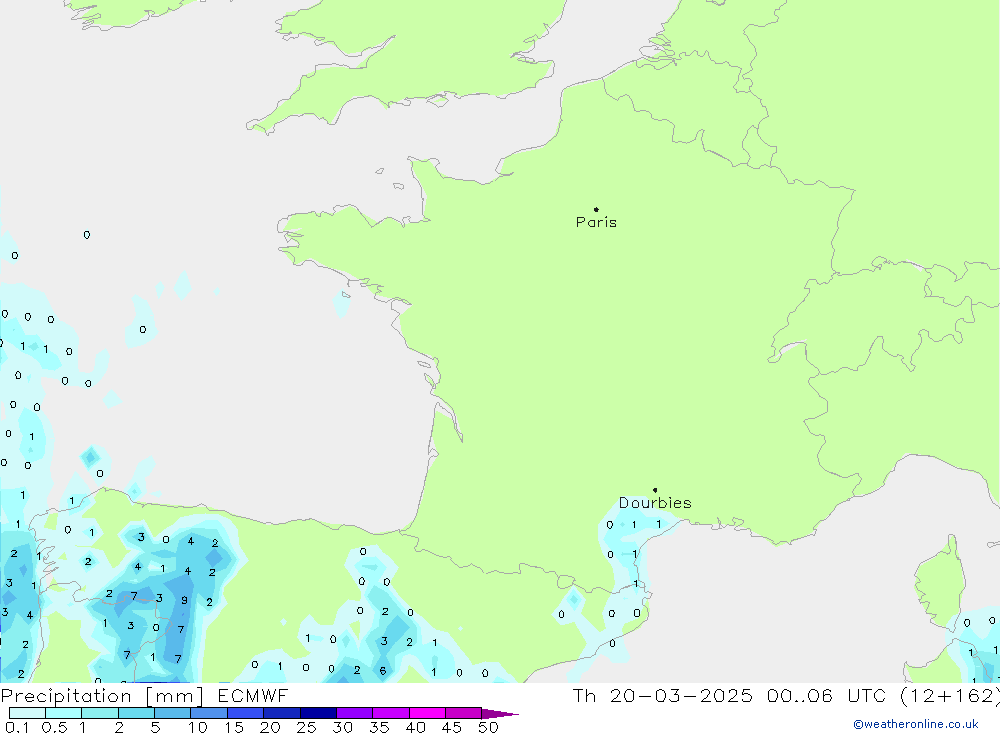This screenshot has width=1000, height=733.
Task: Click the 'Precipitation [mm]' title text
Action: pyautogui.click(x=102, y=695)
